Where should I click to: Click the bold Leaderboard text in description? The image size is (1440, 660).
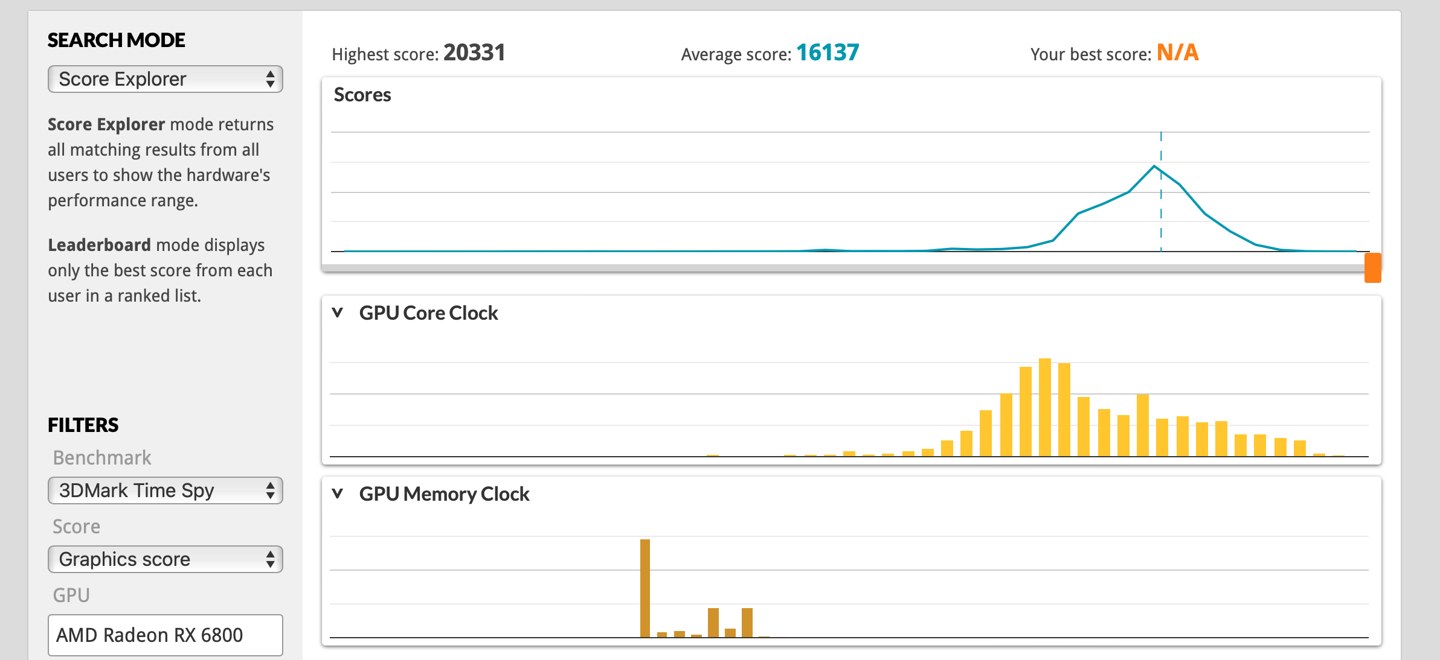tap(99, 245)
